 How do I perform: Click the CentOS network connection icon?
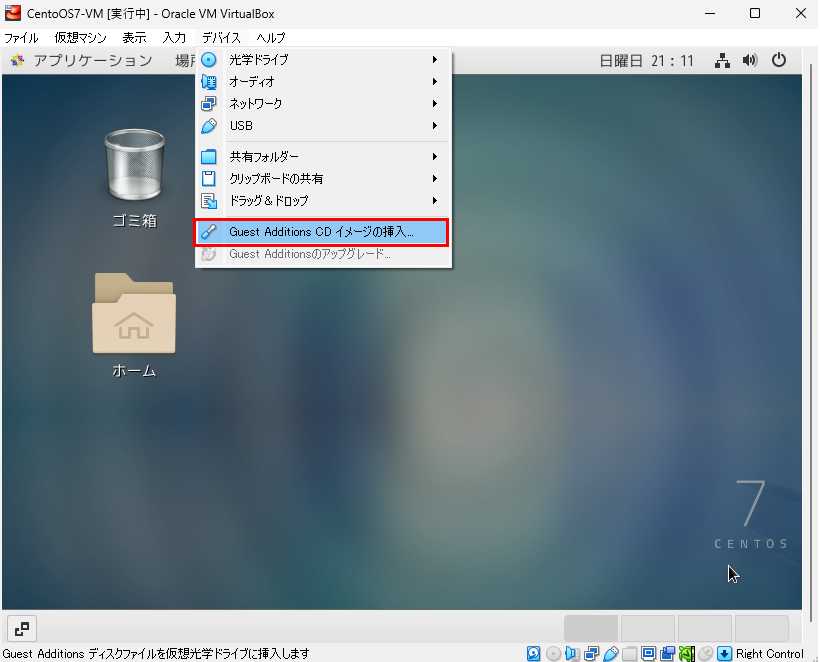pos(722,60)
